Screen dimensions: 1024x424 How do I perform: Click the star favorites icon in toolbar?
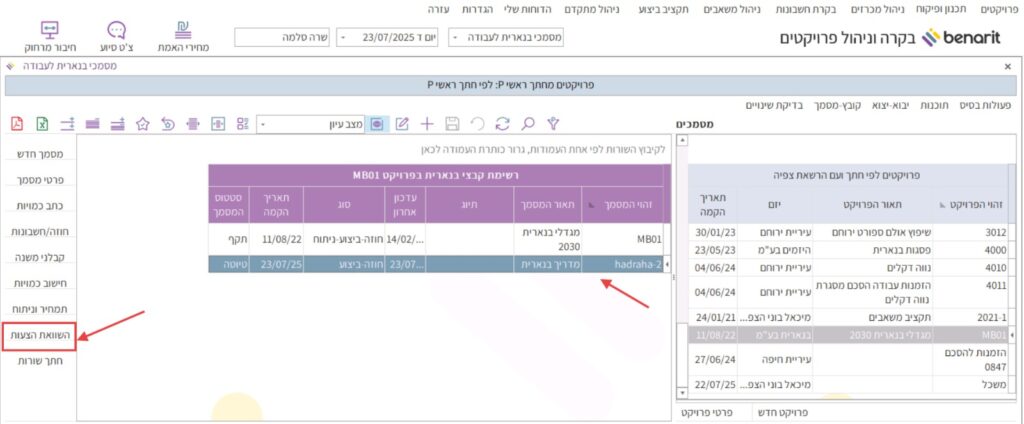point(143,124)
